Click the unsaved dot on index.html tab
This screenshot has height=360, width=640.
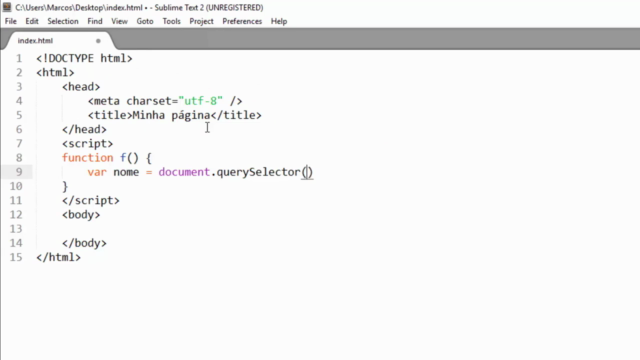pos(98,41)
